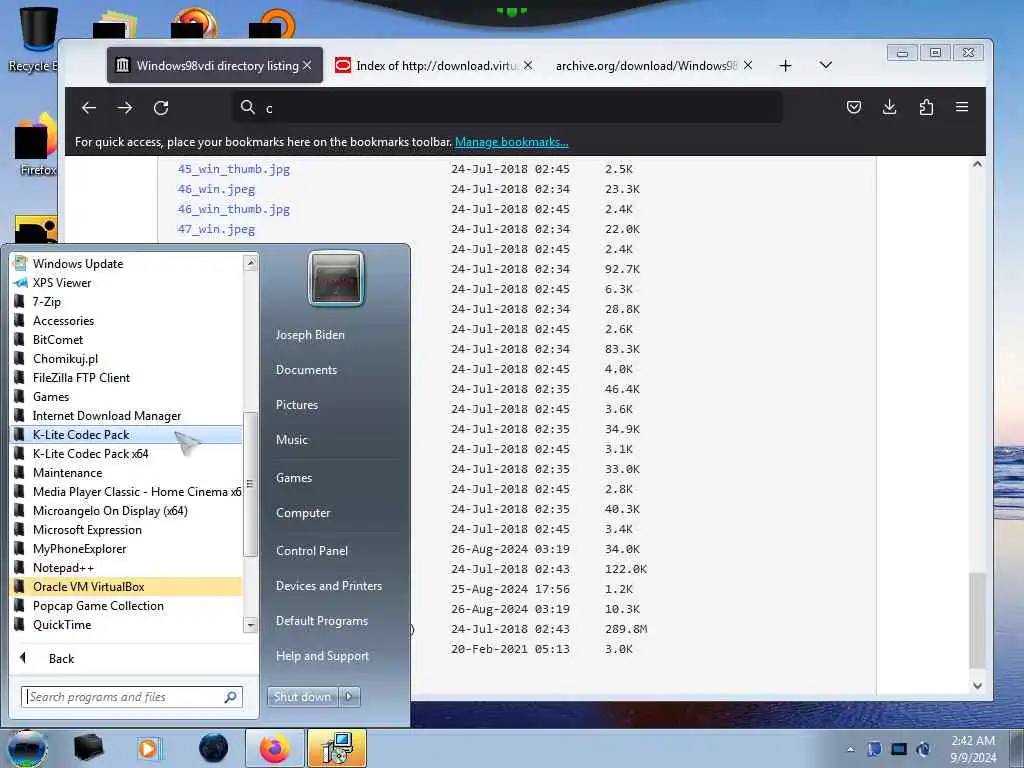Viewport: 1024px width, 768px height.
Task: Open Computer from Start menu
Action: pyautogui.click(x=303, y=513)
